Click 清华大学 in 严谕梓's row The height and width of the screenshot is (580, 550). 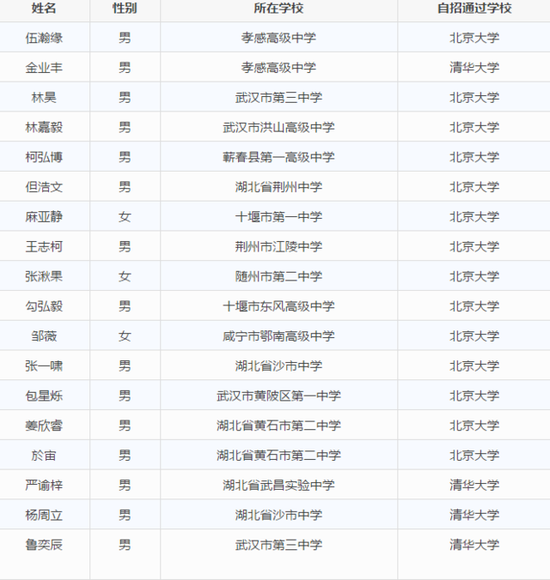(474, 485)
